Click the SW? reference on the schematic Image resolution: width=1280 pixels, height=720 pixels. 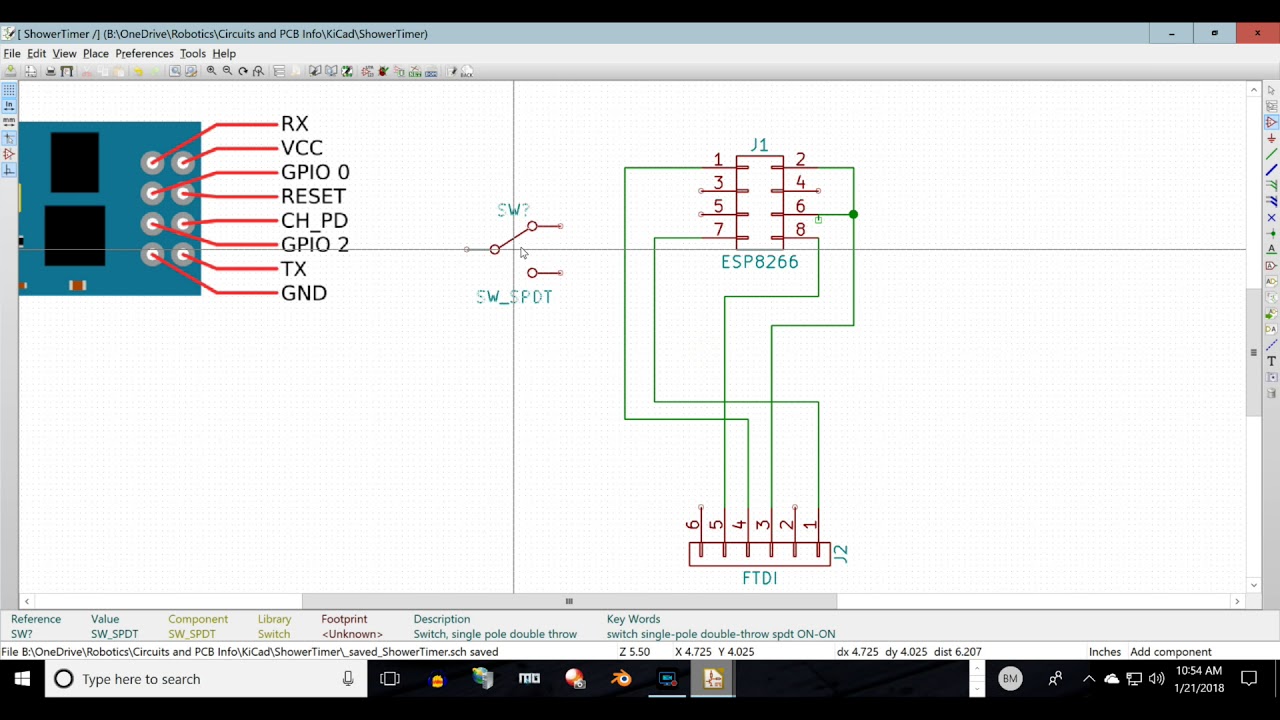(513, 210)
